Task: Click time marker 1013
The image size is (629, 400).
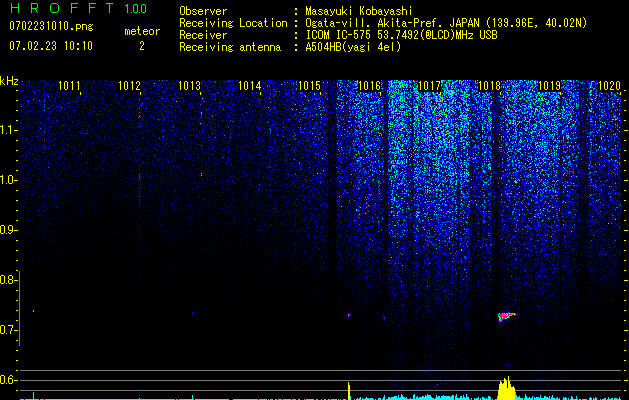Action: point(189,86)
